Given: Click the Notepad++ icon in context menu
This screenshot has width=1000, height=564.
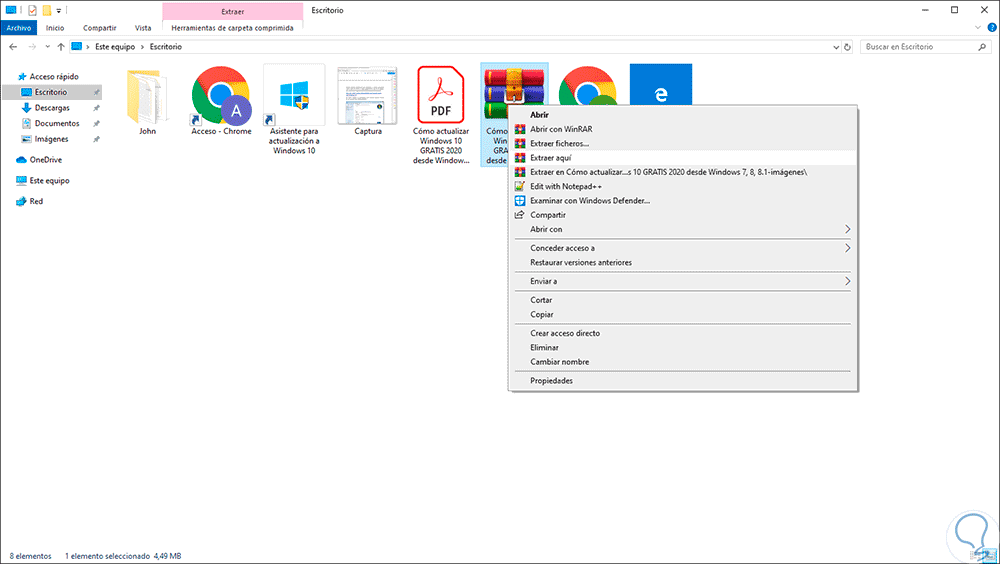Looking at the screenshot, I should [x=520, y=186].
